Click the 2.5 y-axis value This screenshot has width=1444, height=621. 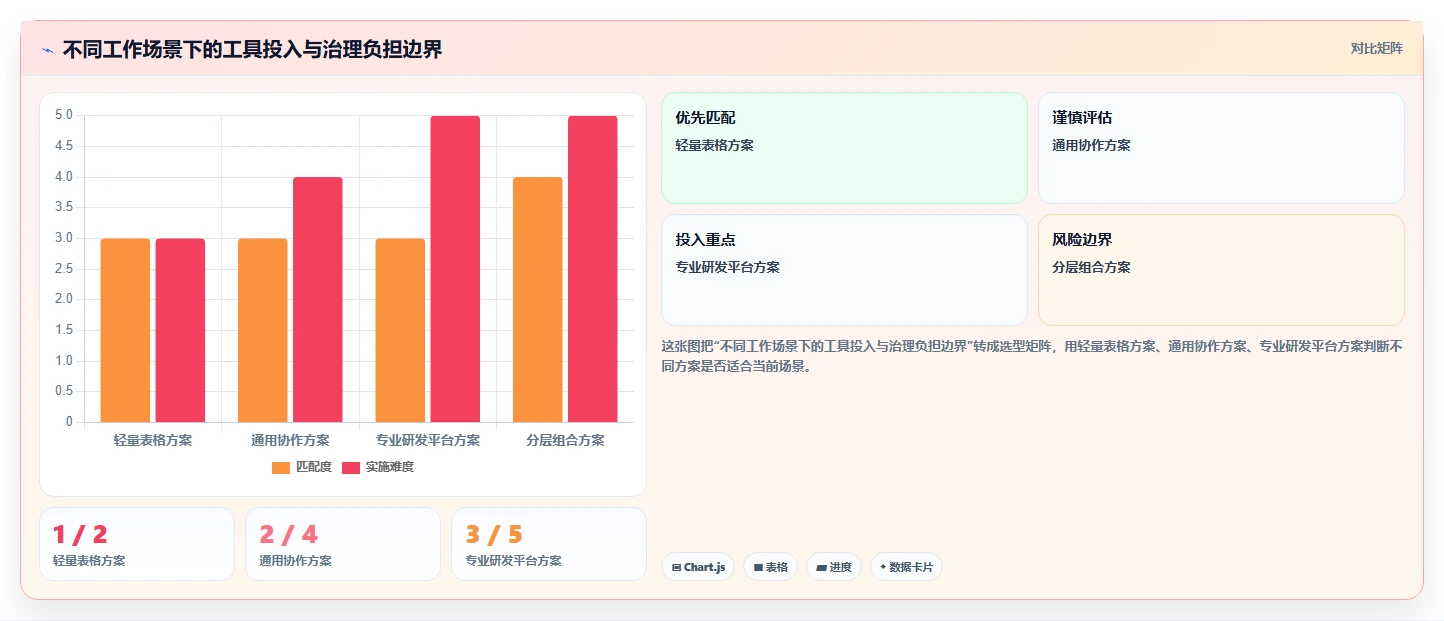coord(64,268)
